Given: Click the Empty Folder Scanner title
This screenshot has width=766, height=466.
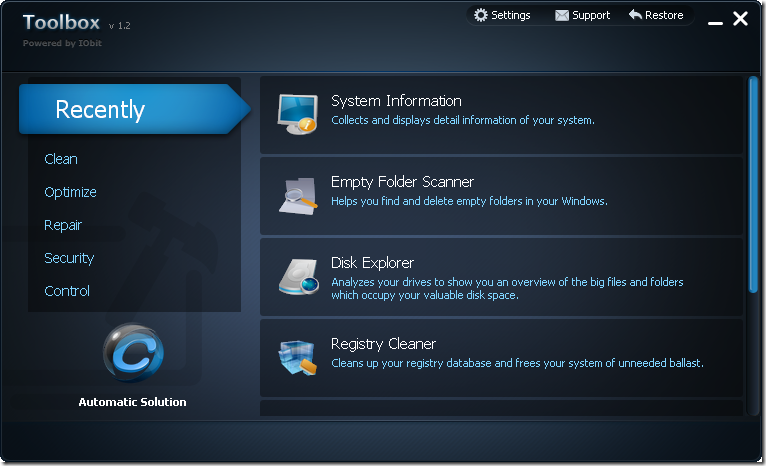Looking at the screenshot, I should [402, 182].
